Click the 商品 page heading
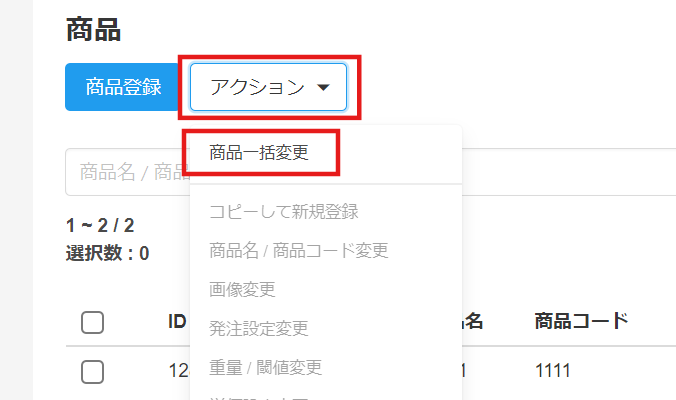The width and height of the screenshot is (676, 400). click(x=93, y=30)
